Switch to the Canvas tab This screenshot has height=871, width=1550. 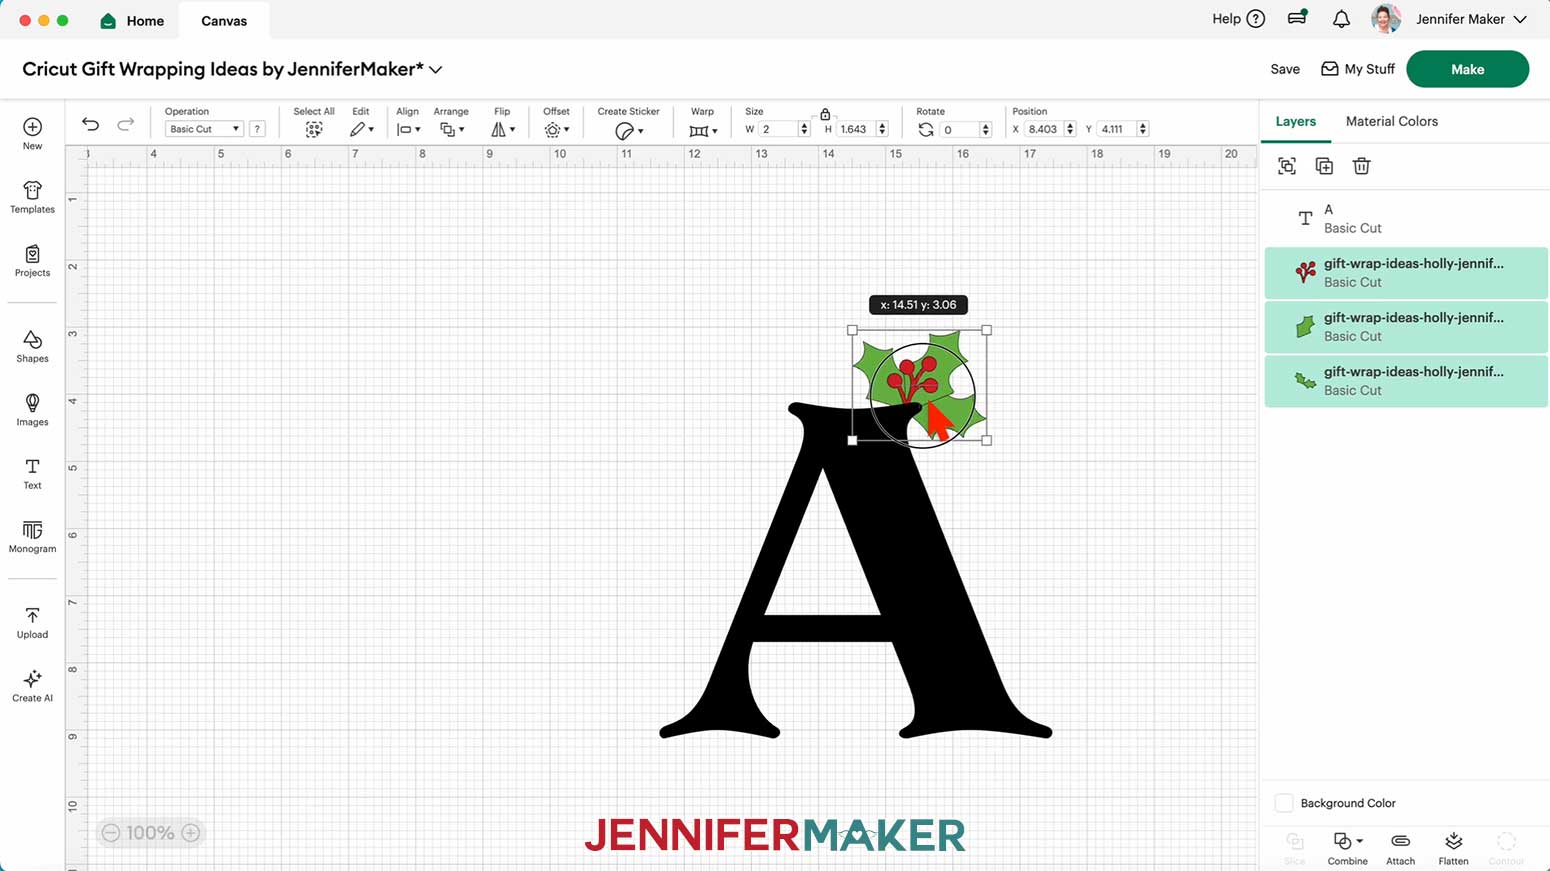pyautogui.click(x=224, y=20)
